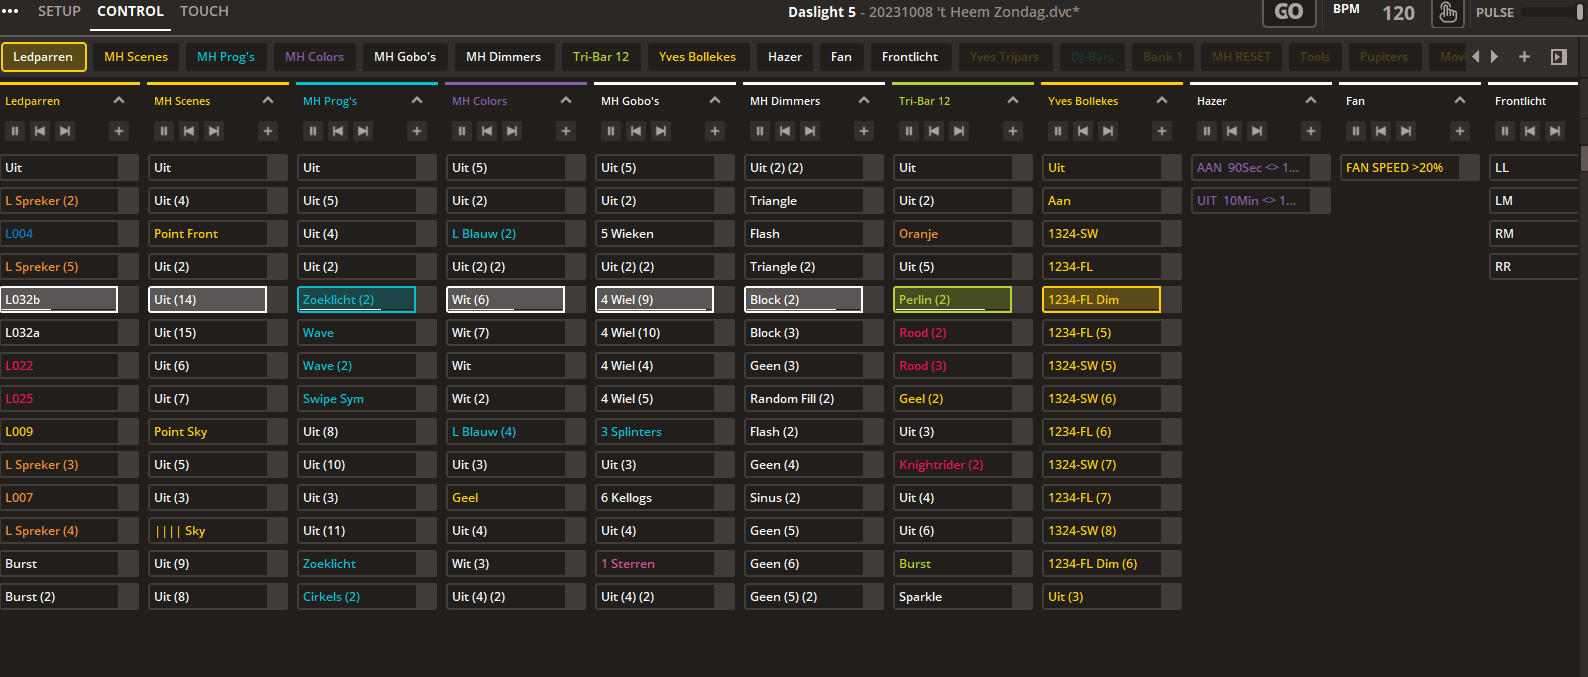This screenshot has width=1588, height=677.
Task: Add a new page tab with plus
Action: pyautogui.click(x=1524, y=57)
